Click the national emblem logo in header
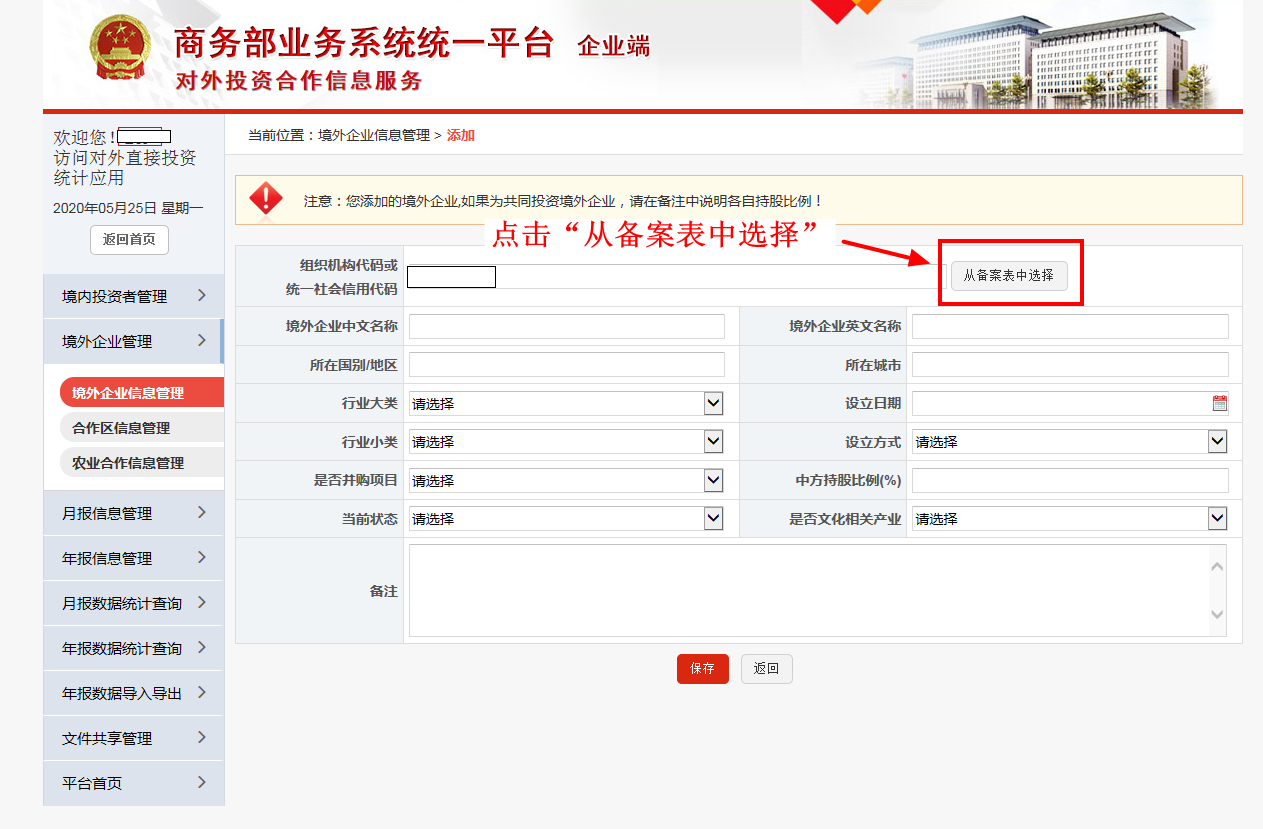 [119, 50]
